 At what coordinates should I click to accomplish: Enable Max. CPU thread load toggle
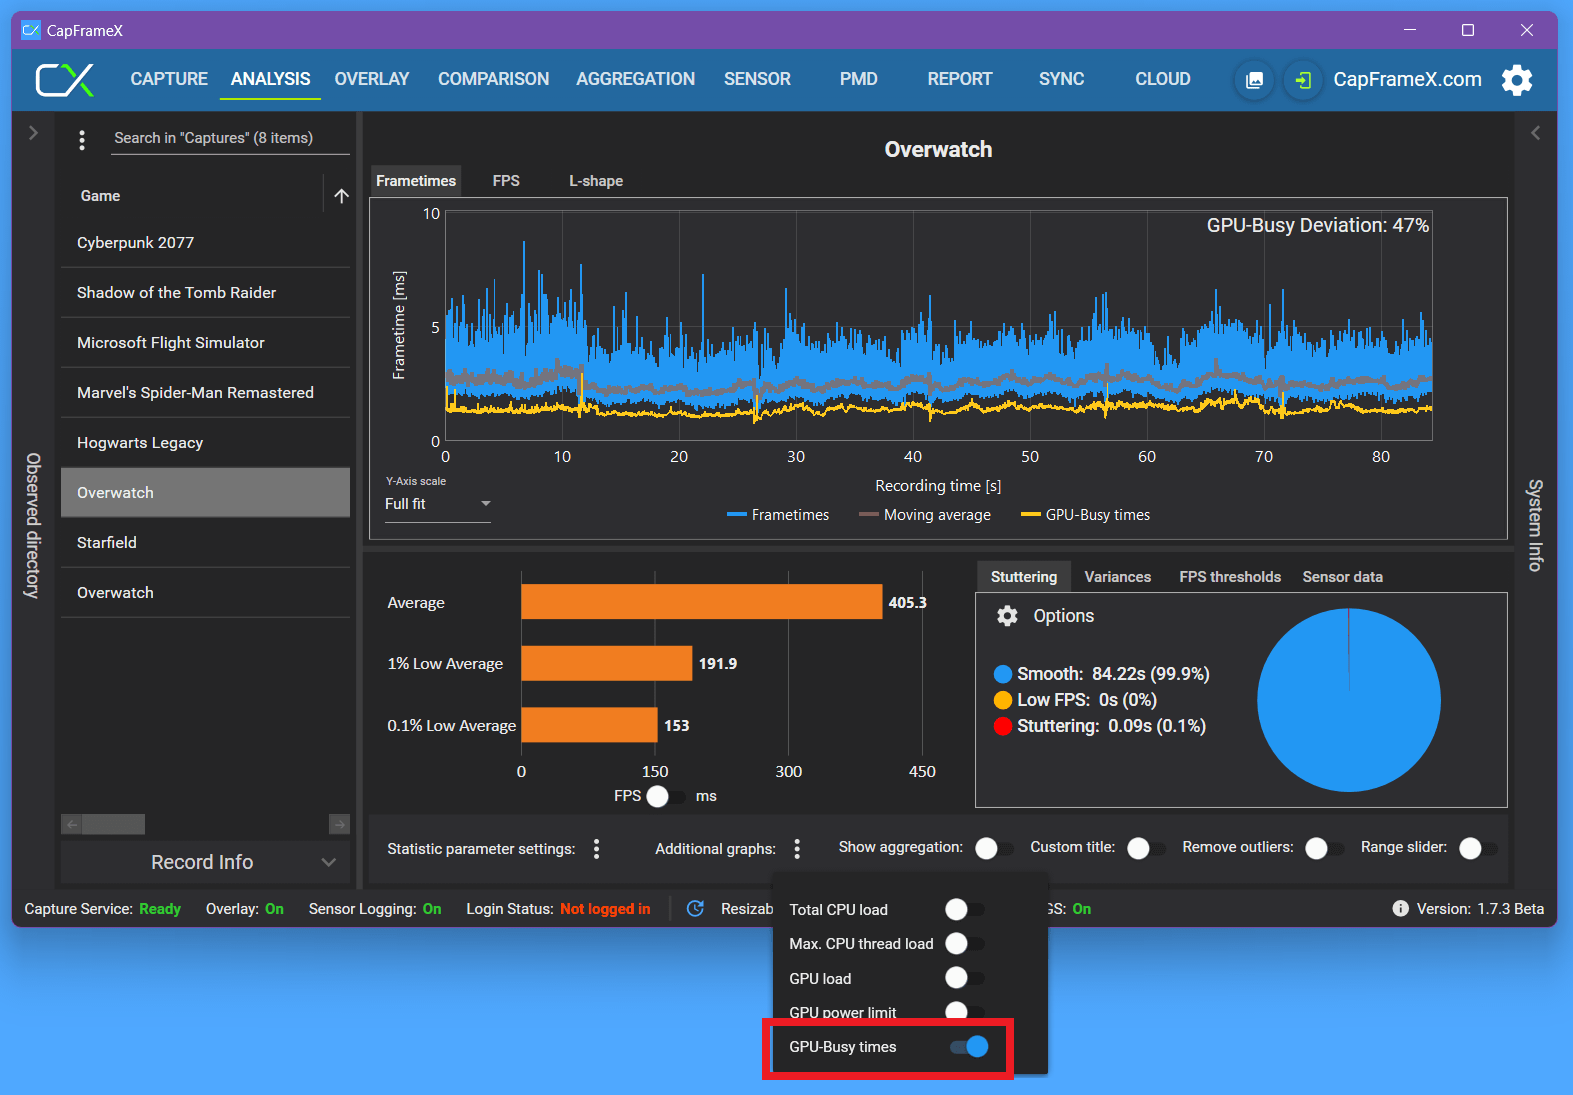(x=965, y=943)
